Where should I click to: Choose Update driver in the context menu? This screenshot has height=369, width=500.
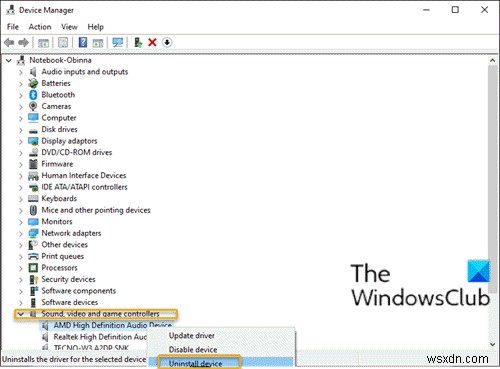tap(192, 336)
